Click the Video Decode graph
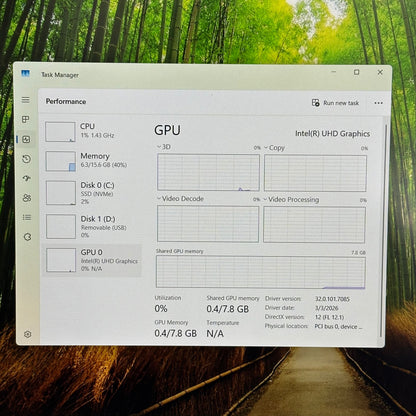The image size is (416, 416). pyautogui.click(x=208, y=224)
